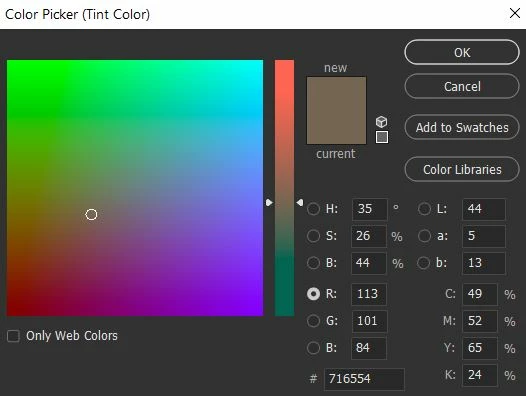Click the small gray web-safe color square
Screen dimensions: 526x396
382,137
